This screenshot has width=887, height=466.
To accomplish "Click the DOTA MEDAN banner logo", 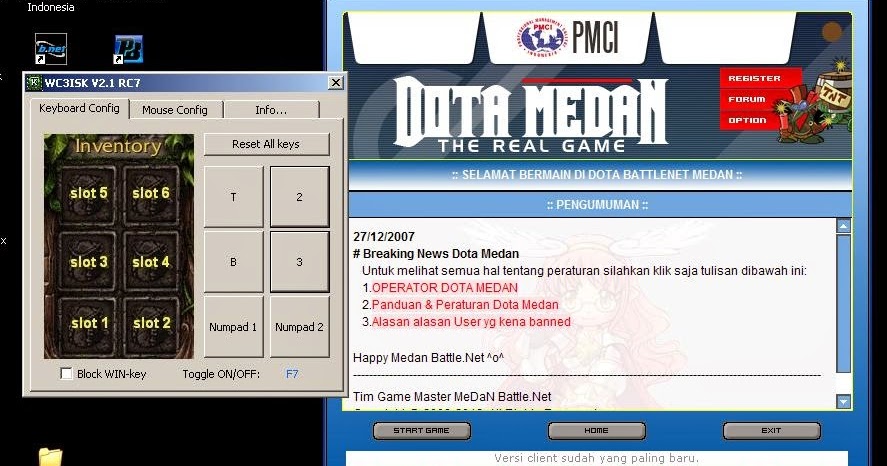I will point(531,115).
